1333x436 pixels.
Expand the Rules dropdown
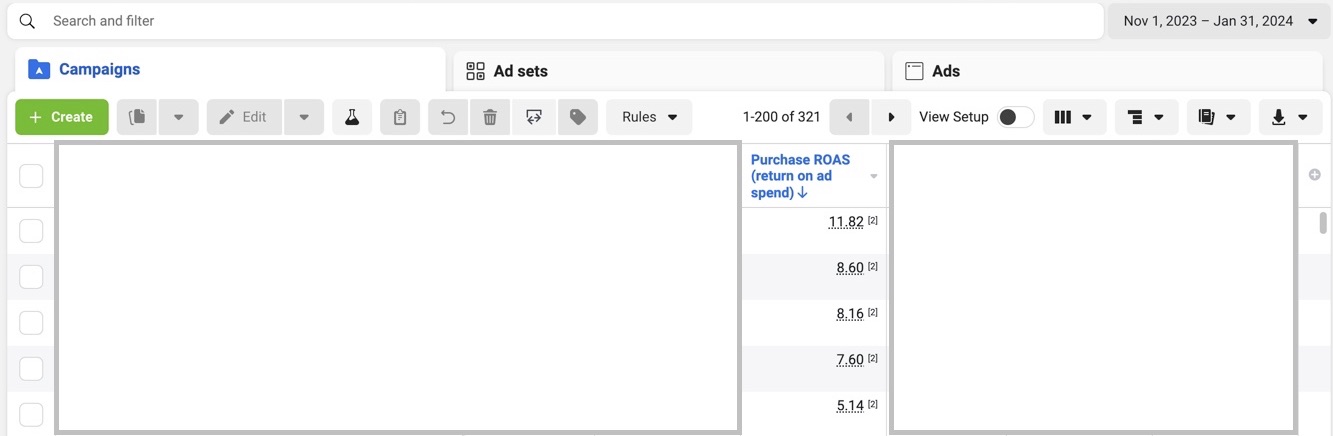pyautogui.click(x=649, y=117)
